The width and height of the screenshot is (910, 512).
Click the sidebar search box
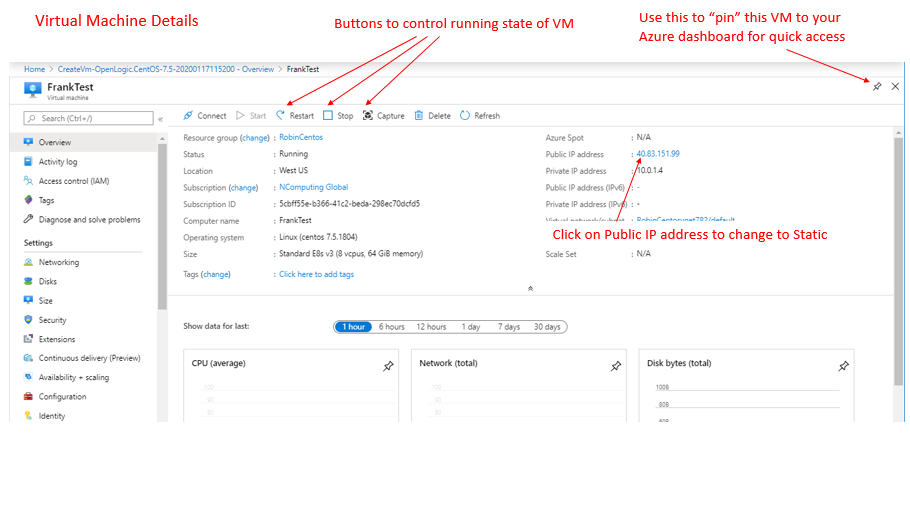click(x=88, y=118)
